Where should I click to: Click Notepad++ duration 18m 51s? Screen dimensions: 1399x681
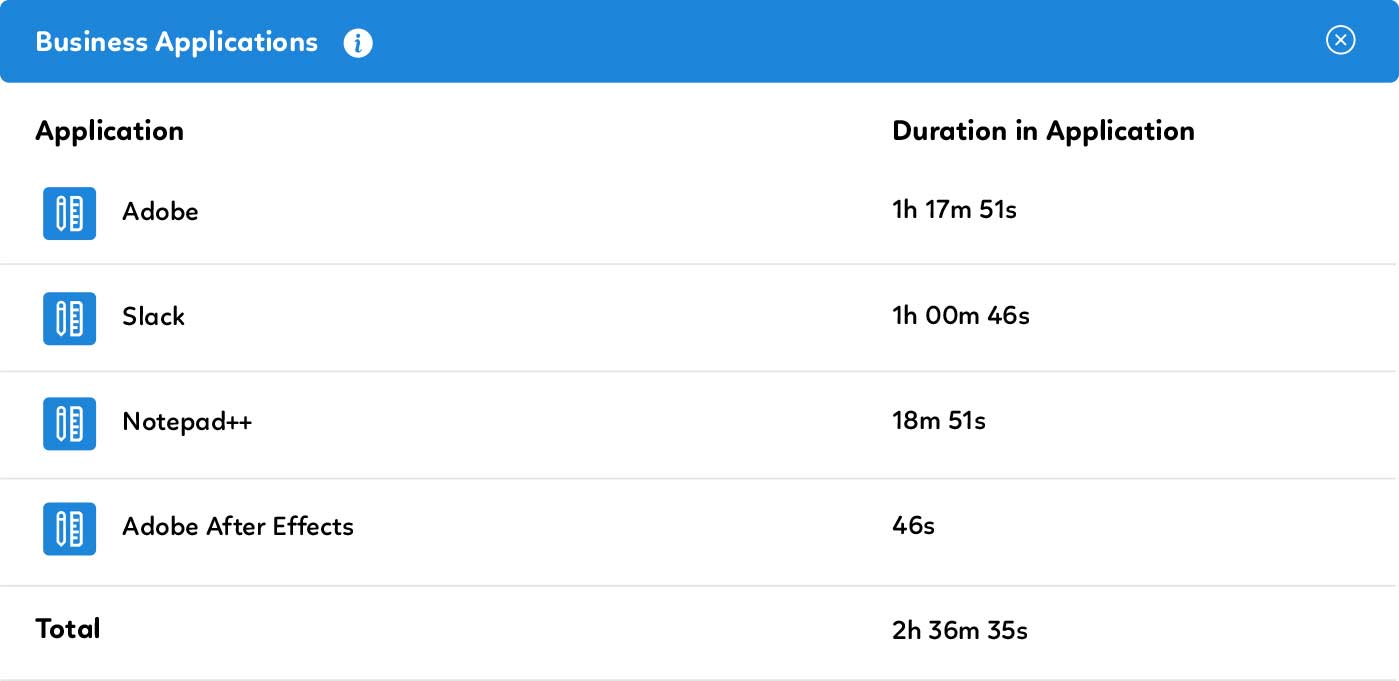938,421
